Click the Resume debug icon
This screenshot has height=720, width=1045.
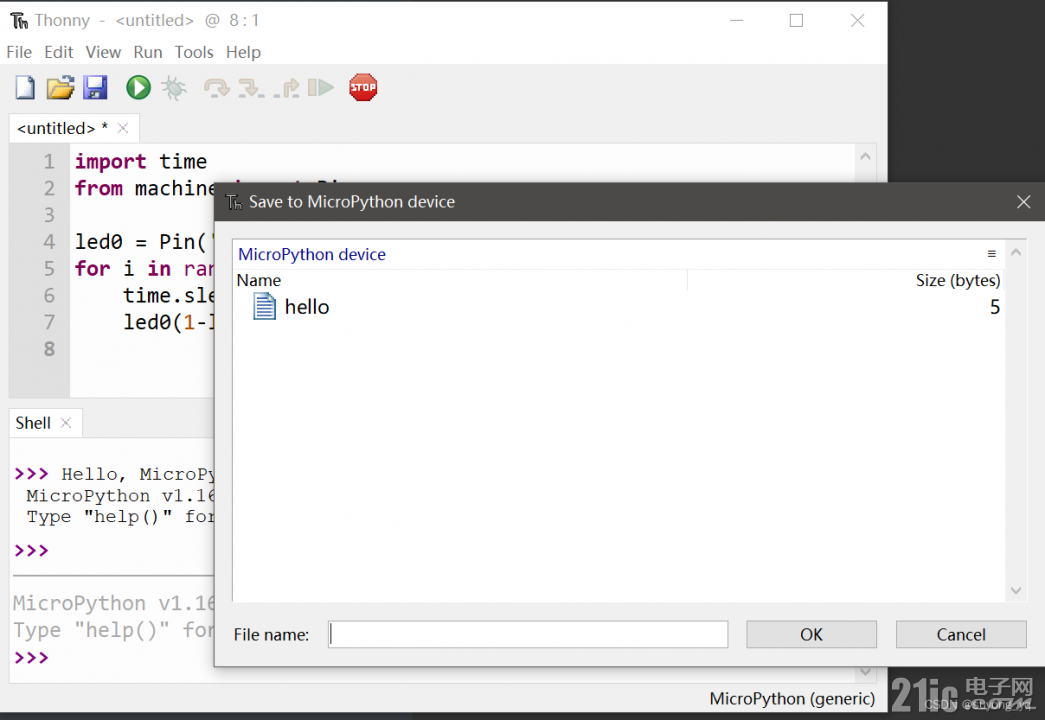pyautogui.click(x=321, y=87)
